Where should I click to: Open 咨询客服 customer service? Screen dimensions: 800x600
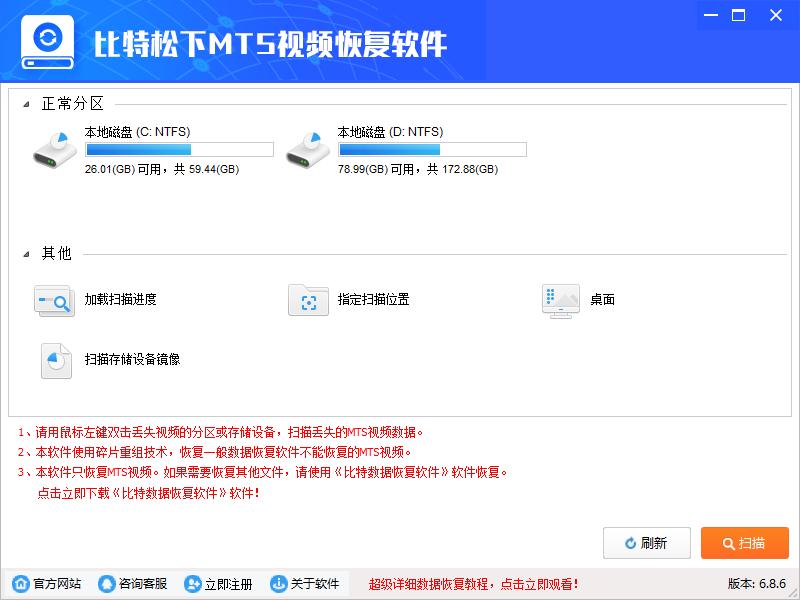point(143,584)
